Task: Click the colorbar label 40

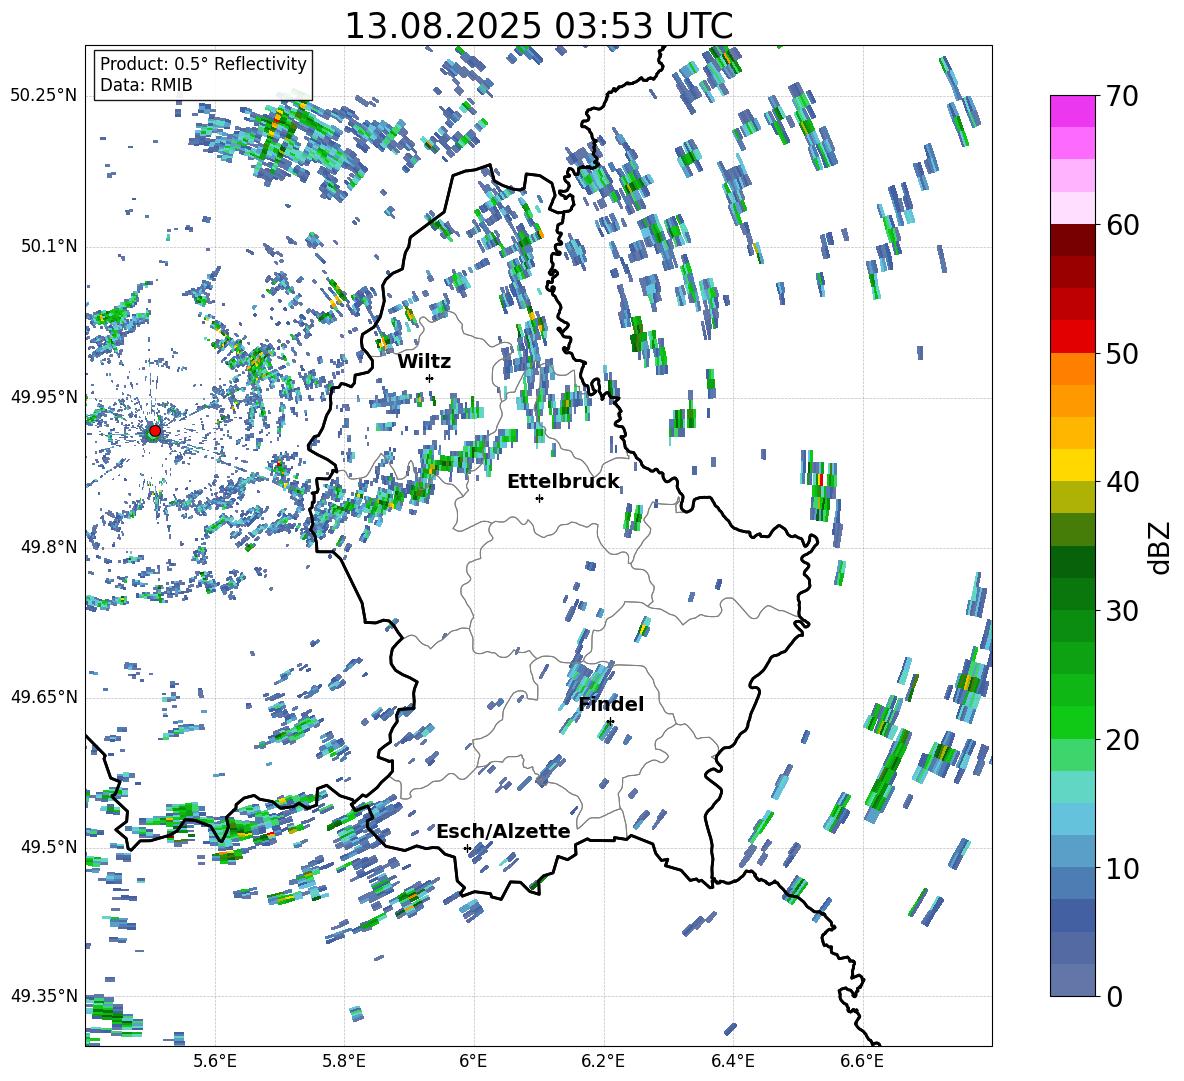Action: (x=1122, y=482)
